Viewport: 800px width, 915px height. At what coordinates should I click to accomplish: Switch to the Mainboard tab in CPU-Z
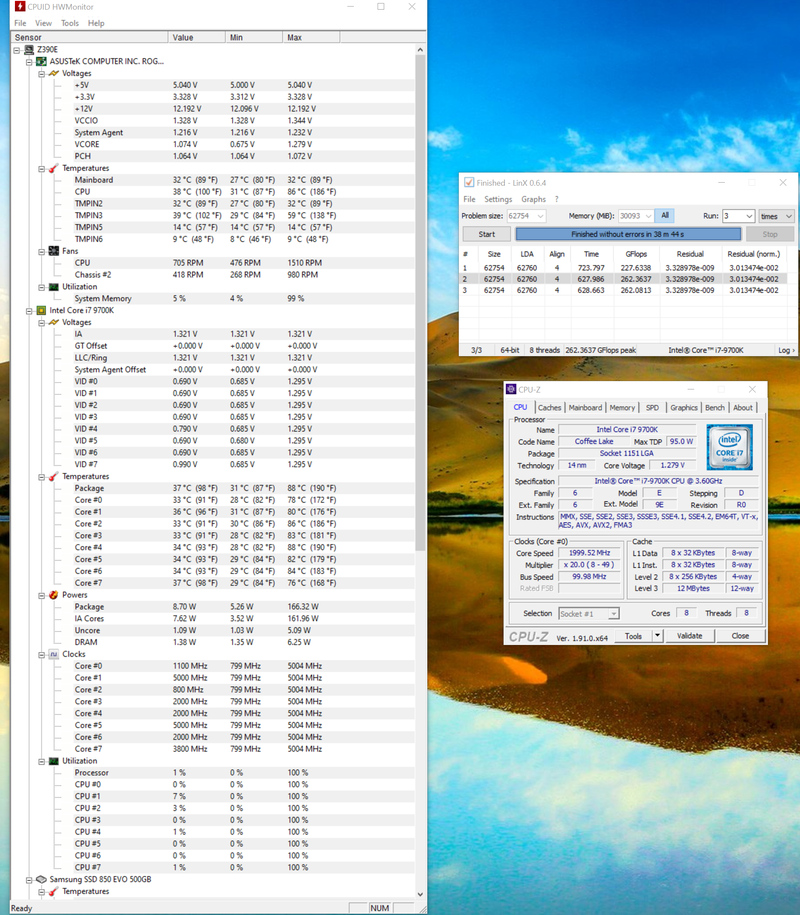coord(585,407)
